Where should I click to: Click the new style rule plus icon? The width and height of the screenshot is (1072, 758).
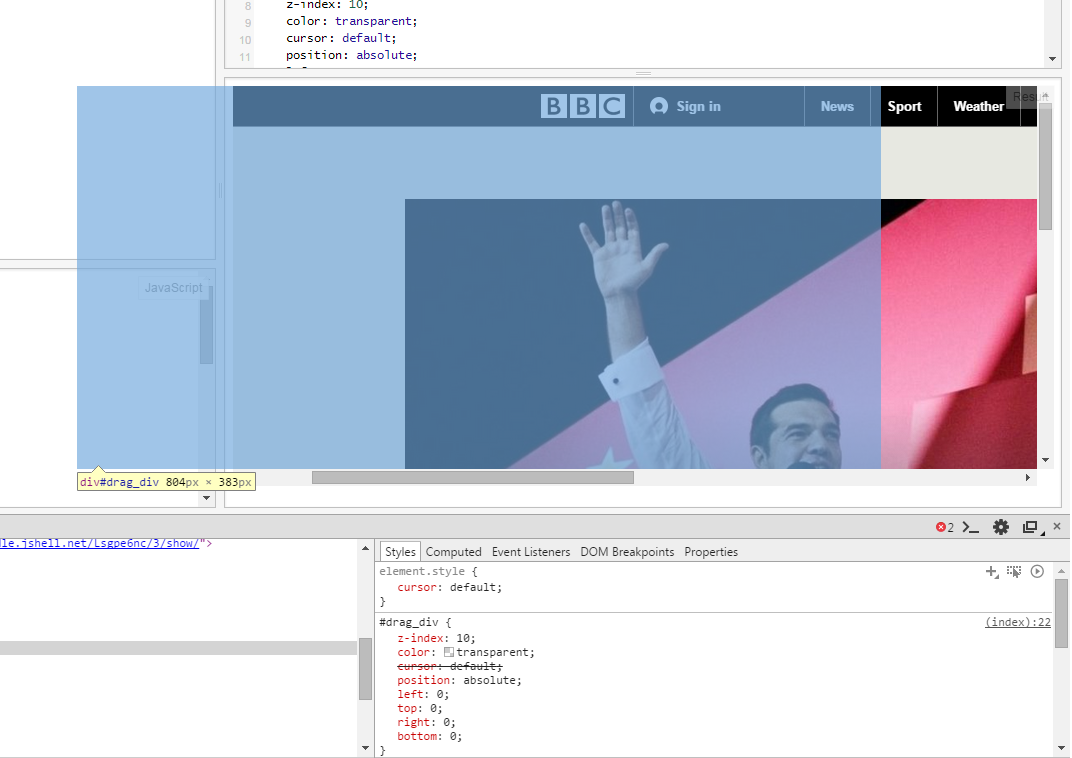(x=991, y=572)
